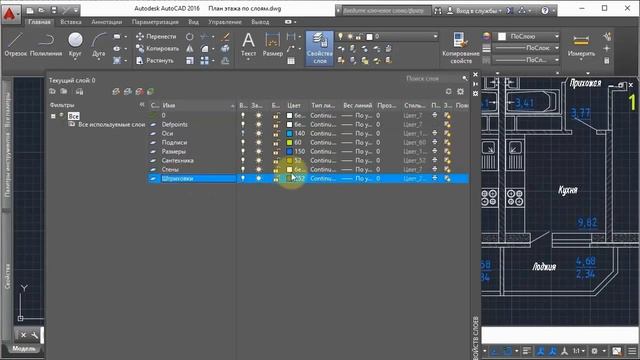Screen dimensions: 640x360
Task: Collapse the Фильтры filter pane chevron
Action: click(x=142, y=105)
